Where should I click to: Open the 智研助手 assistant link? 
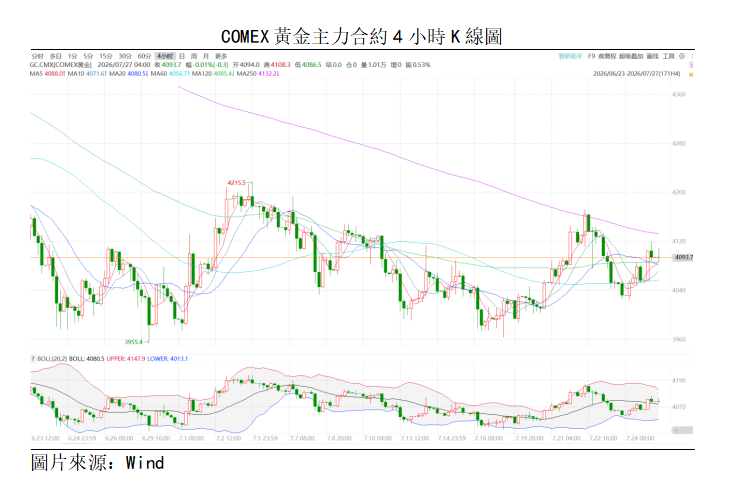tap(570, 56)
